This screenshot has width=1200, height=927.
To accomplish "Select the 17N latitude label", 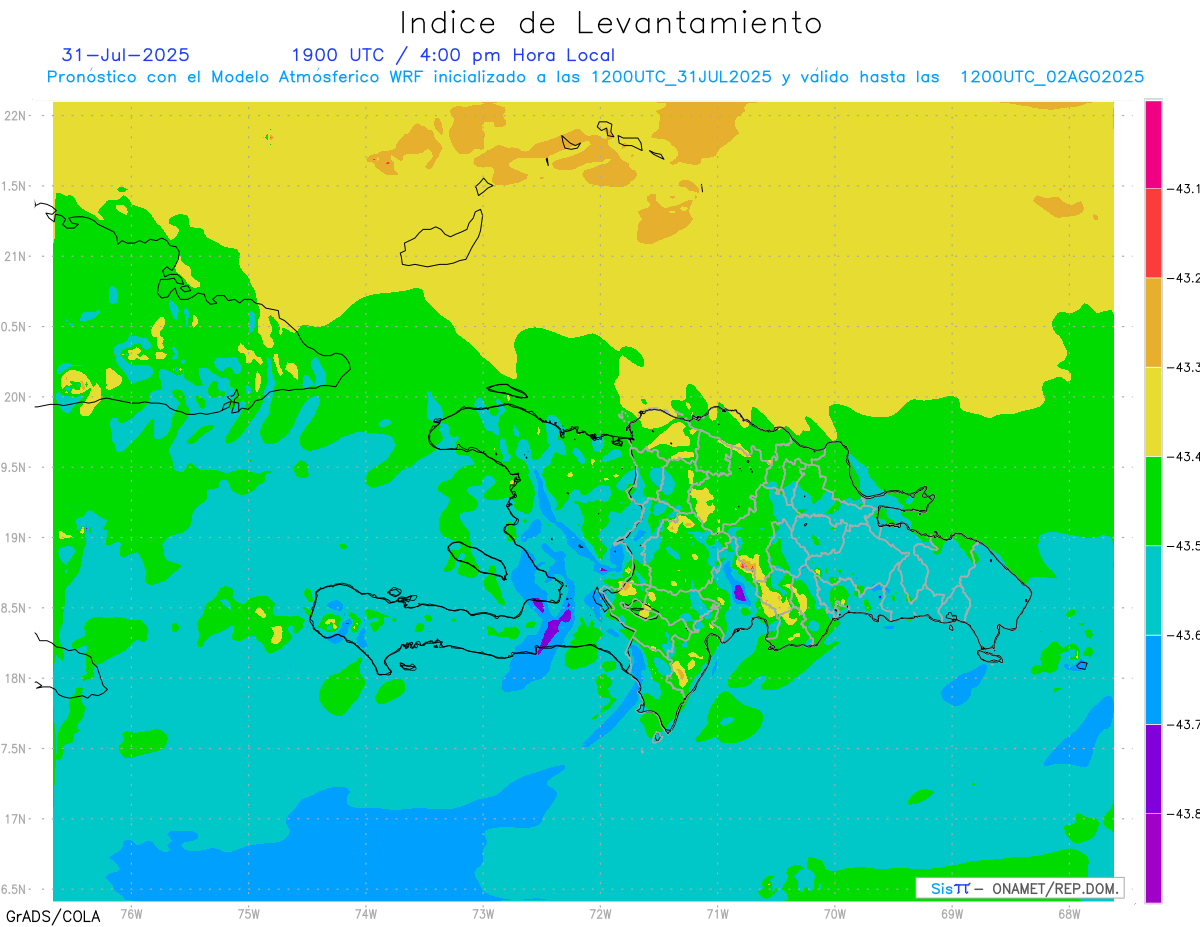I will point(16,819).
